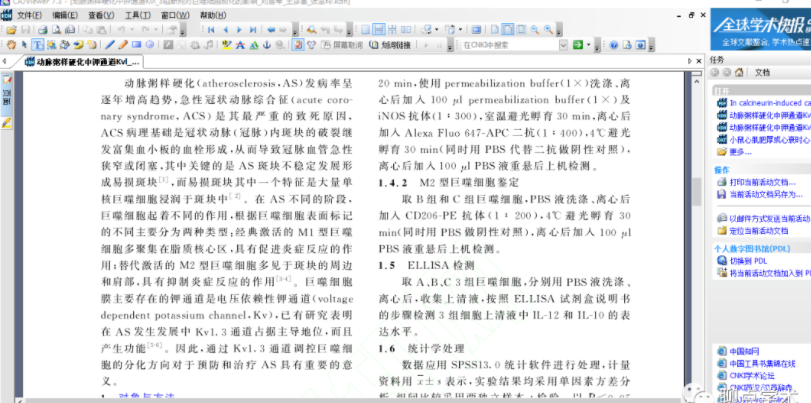
Task: Click into the 在CNKI中搜索 search field
Action: 510,45
